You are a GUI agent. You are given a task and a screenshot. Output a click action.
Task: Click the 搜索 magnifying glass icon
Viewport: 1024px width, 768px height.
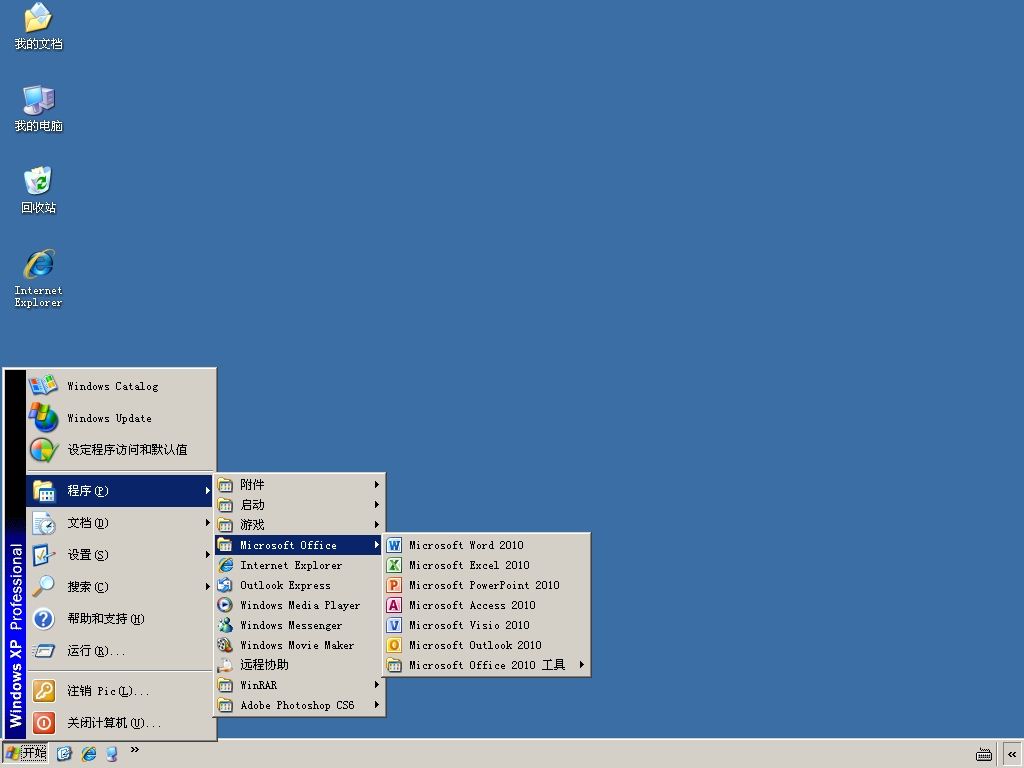[x=44, y=586]
